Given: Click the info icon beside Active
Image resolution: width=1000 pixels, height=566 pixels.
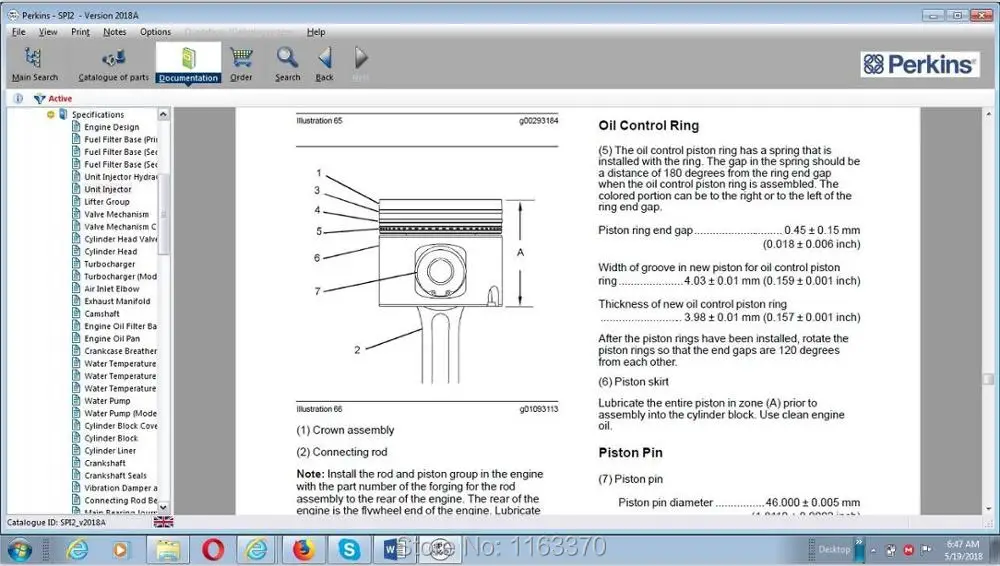Looking at the screenshot, I should click(18, 98).
